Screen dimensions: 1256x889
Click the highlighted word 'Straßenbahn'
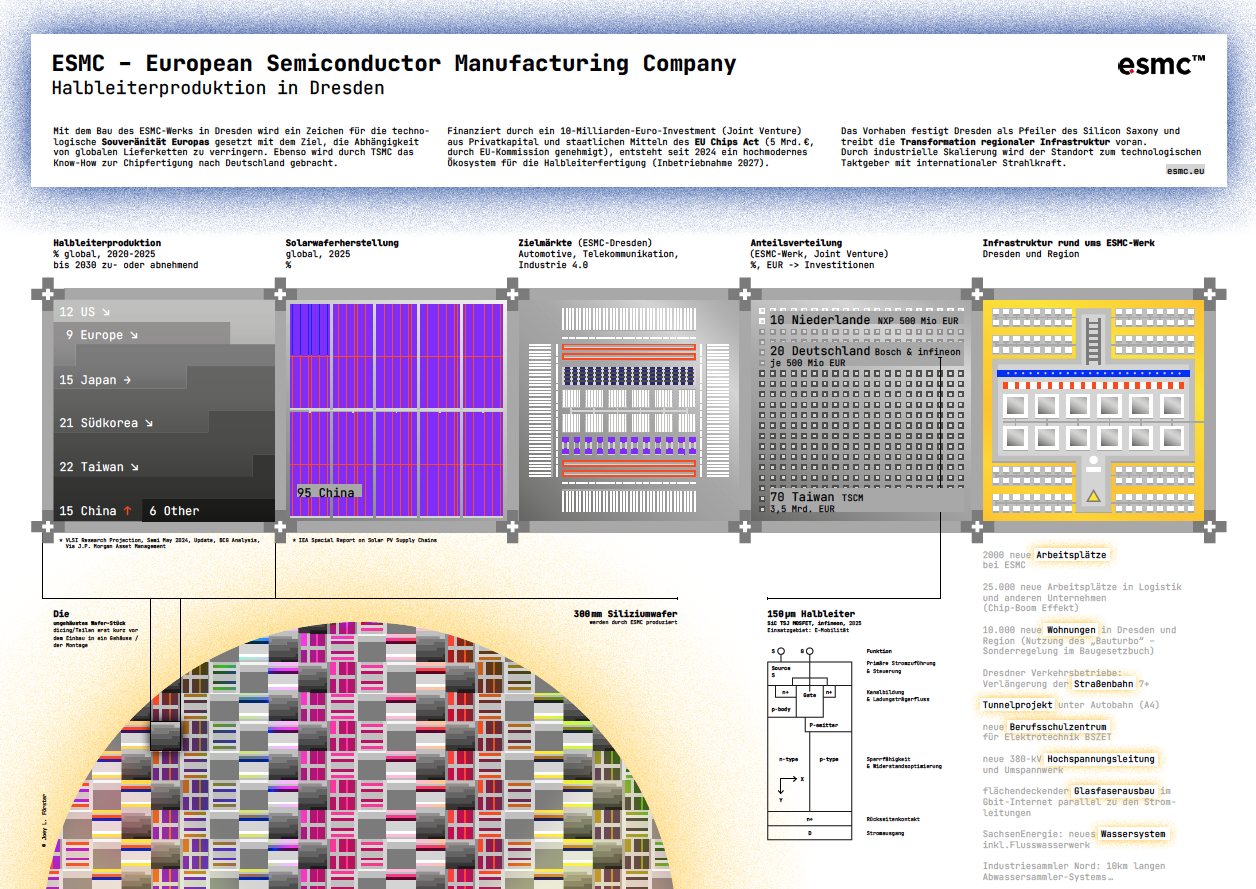click(1104, 684)
